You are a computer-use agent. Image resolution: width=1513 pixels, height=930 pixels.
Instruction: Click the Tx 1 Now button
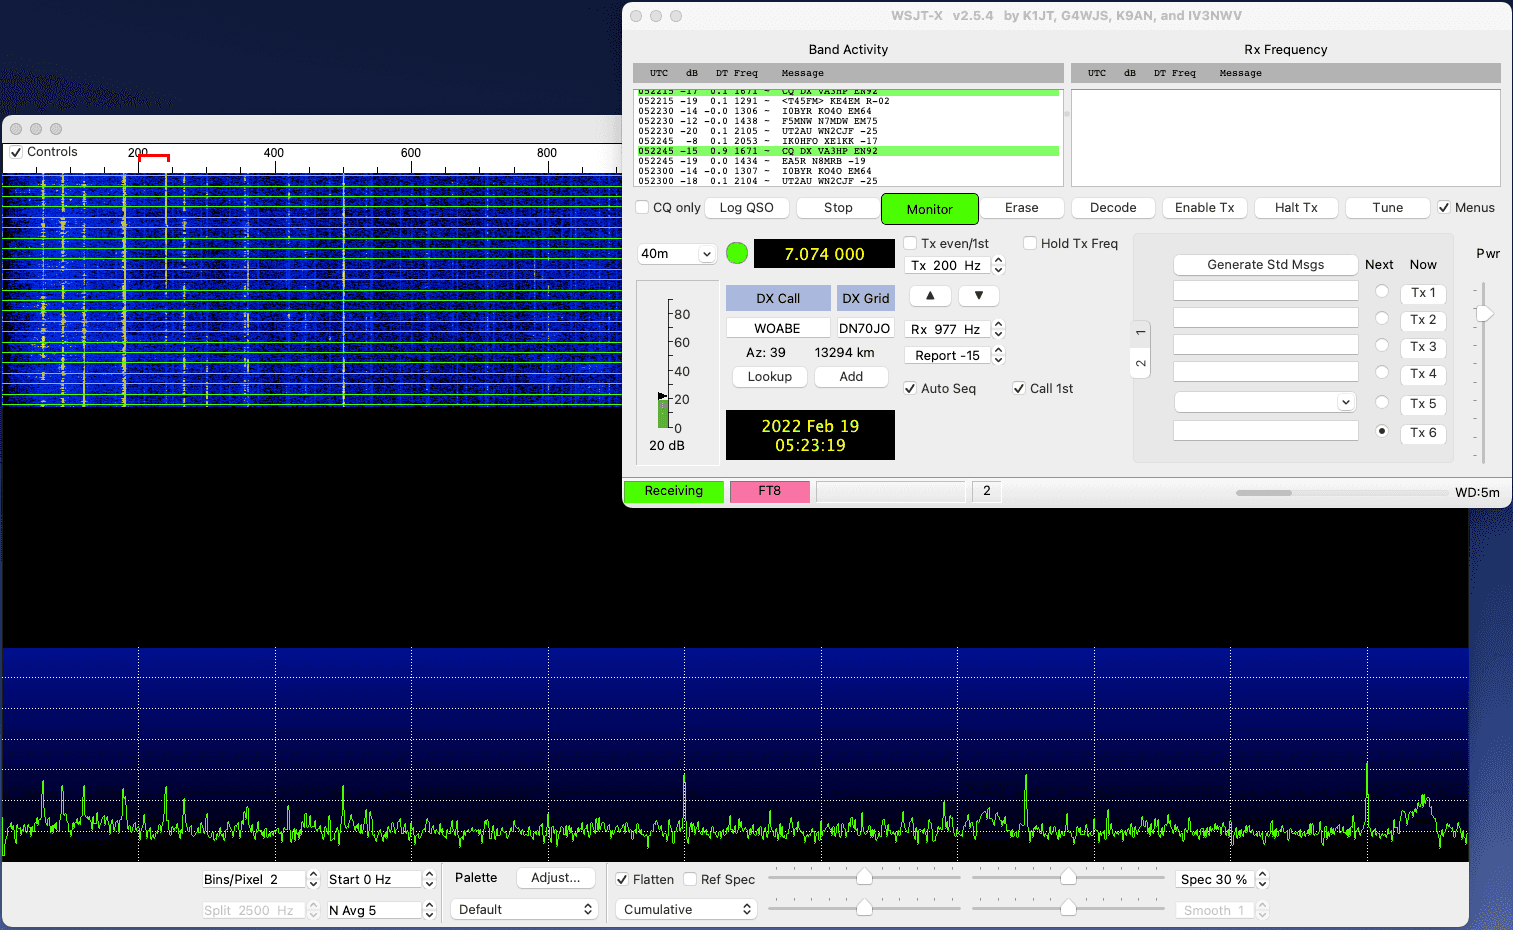(1423, 293)
